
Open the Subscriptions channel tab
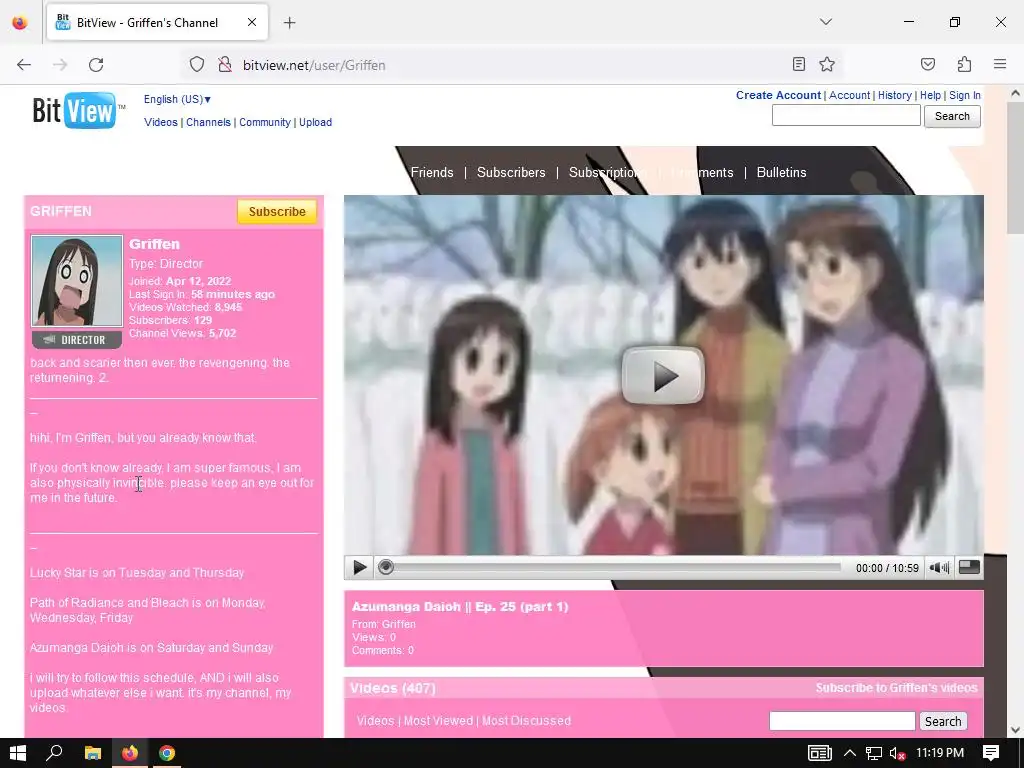coord(607,172)
